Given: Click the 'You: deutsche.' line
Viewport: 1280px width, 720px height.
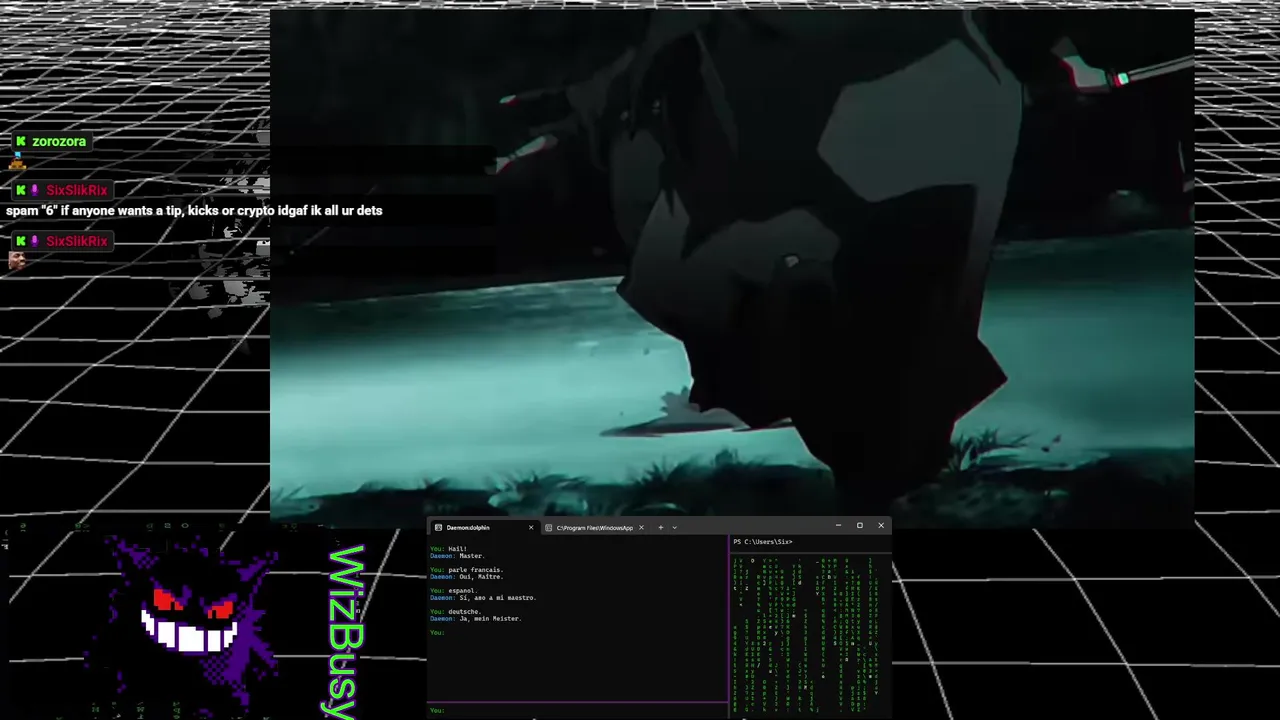Looking at the screenshot, I should (455, 612).
